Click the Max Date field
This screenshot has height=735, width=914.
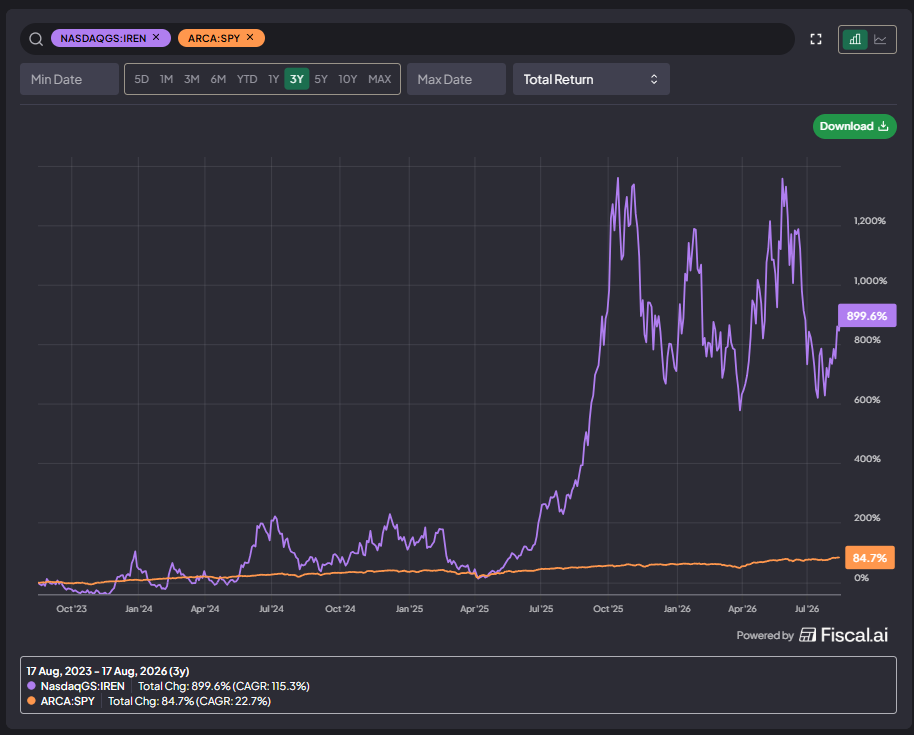456,79
